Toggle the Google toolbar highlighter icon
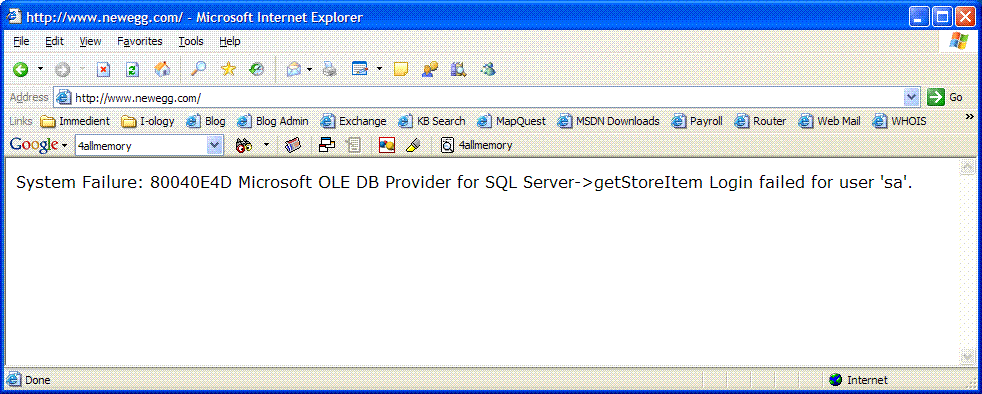Image resolution: width=982 pixels, height=394 pixels. pos(412,145)
